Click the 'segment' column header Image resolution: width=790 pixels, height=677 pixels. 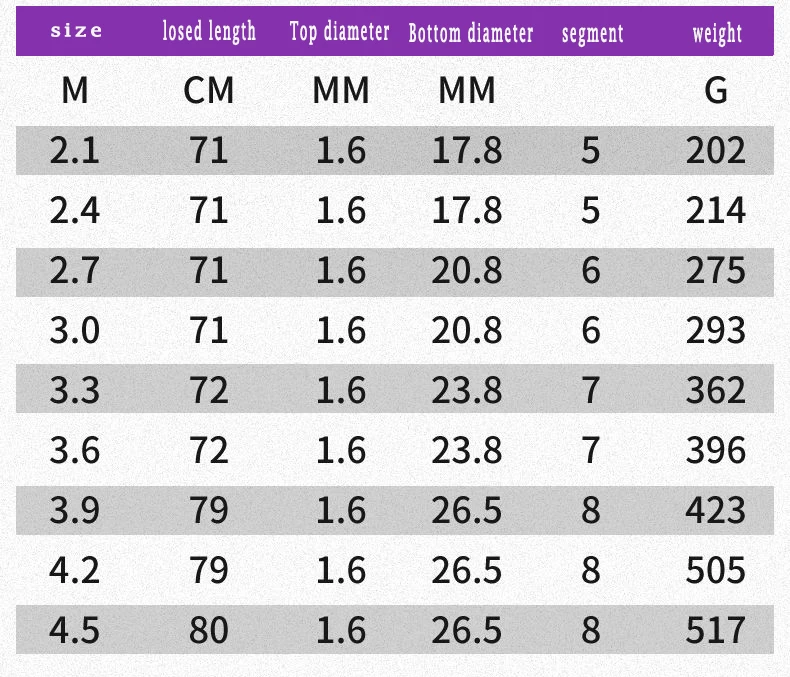tap(592, 34)
